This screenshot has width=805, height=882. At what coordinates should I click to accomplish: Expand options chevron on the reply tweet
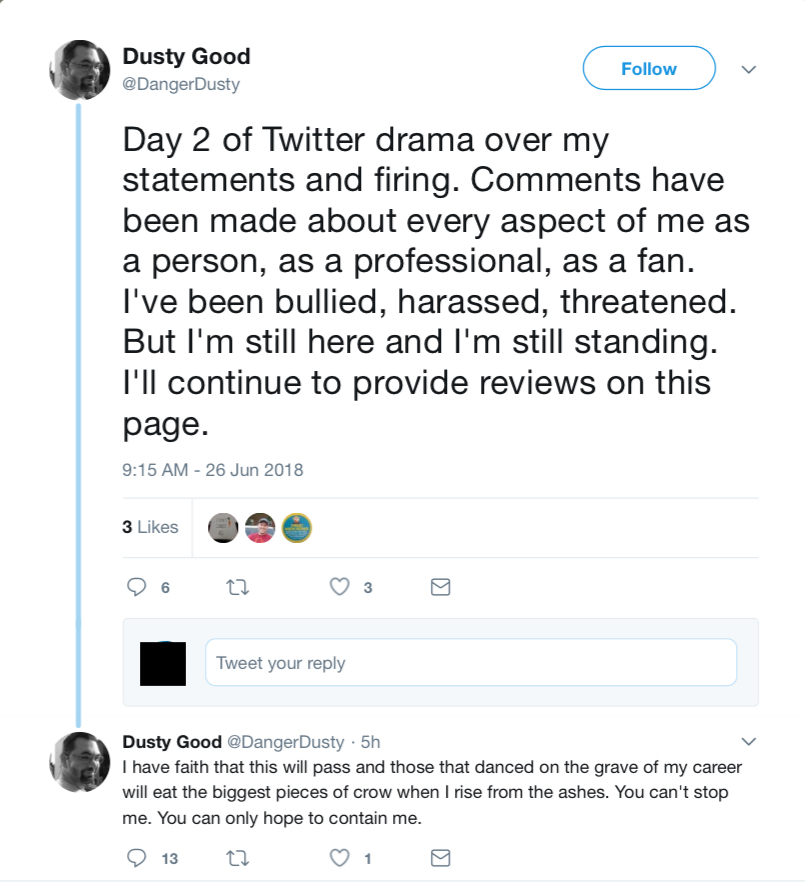click(x=748, y=741)
